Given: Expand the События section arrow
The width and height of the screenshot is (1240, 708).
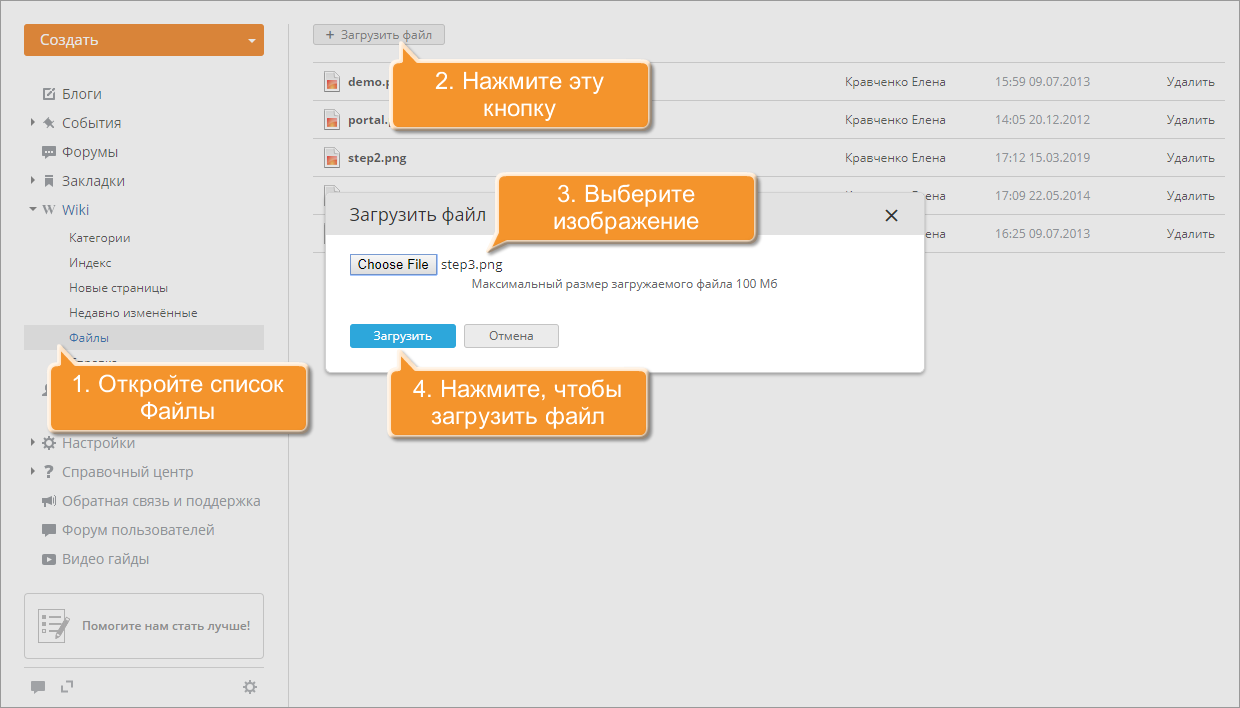Looking at the screenshot, I should 33,123.
